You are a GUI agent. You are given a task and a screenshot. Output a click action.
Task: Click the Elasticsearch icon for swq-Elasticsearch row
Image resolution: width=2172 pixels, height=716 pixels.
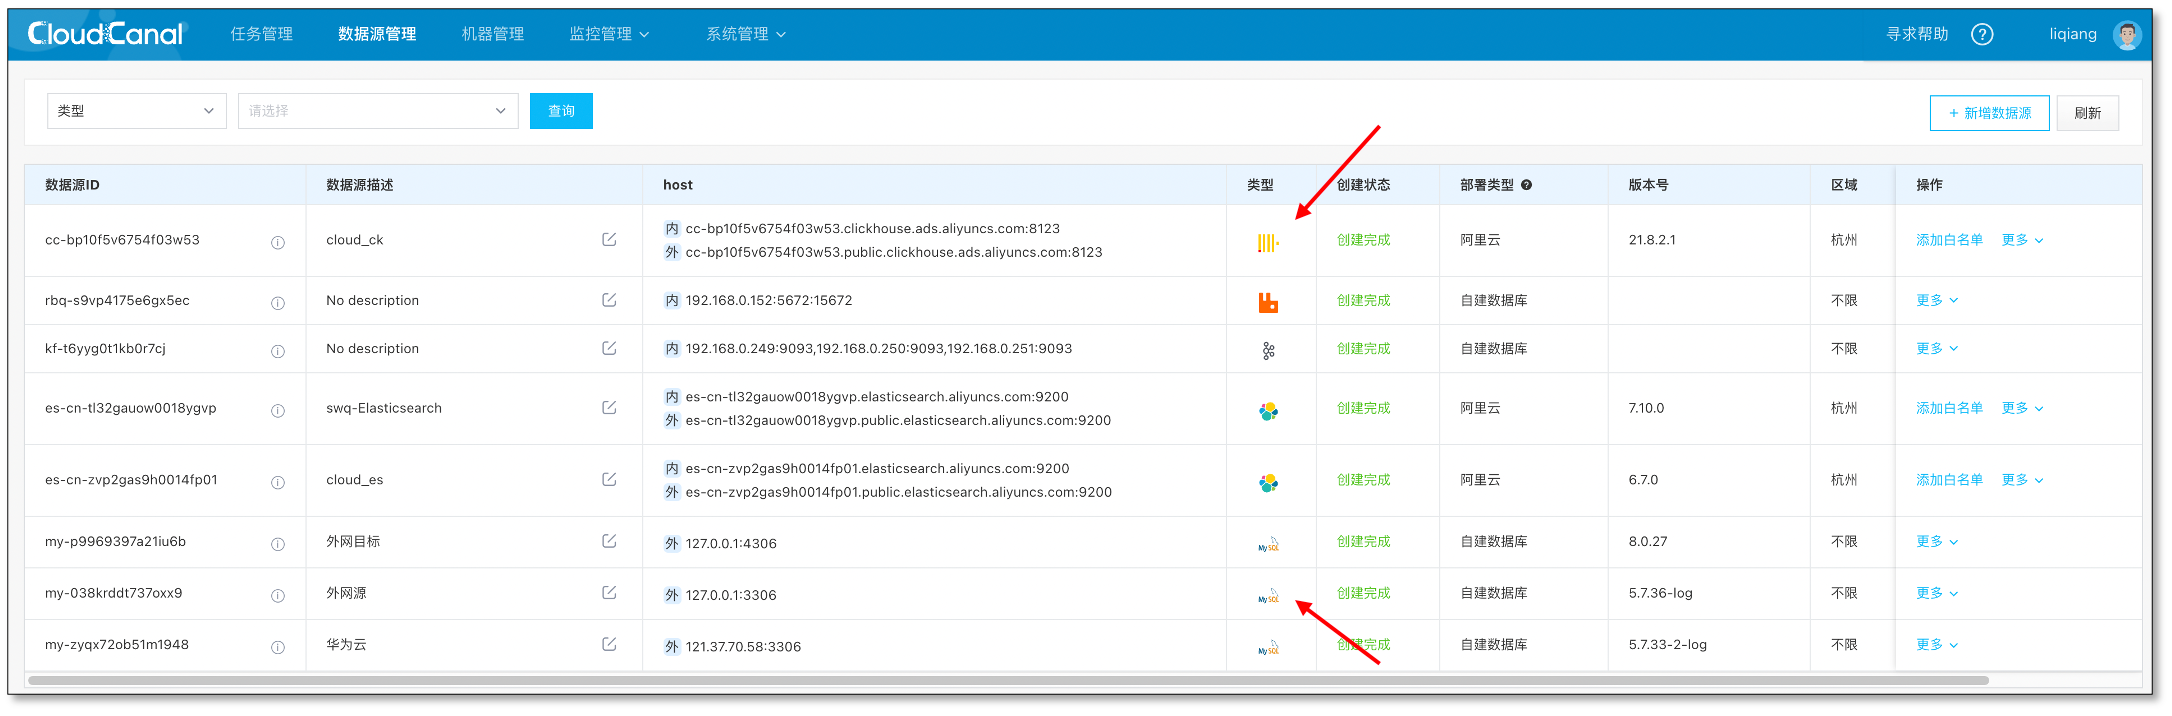pyautogui.click(x=1268, y=410)
